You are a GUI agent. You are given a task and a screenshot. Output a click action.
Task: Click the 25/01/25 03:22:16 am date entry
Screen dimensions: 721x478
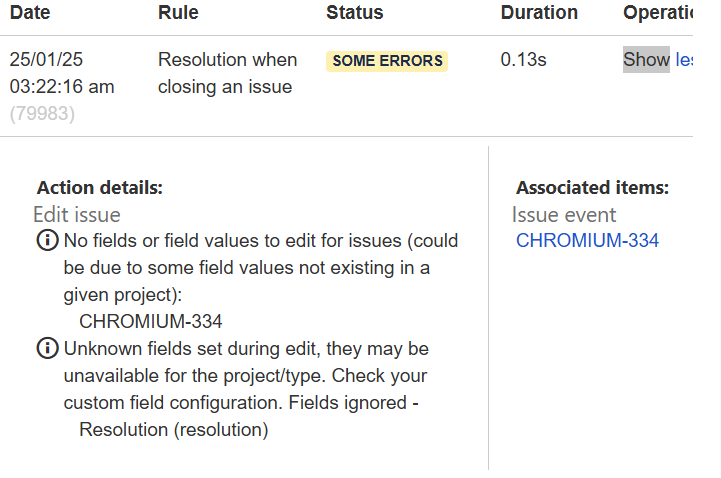(62, 73)
